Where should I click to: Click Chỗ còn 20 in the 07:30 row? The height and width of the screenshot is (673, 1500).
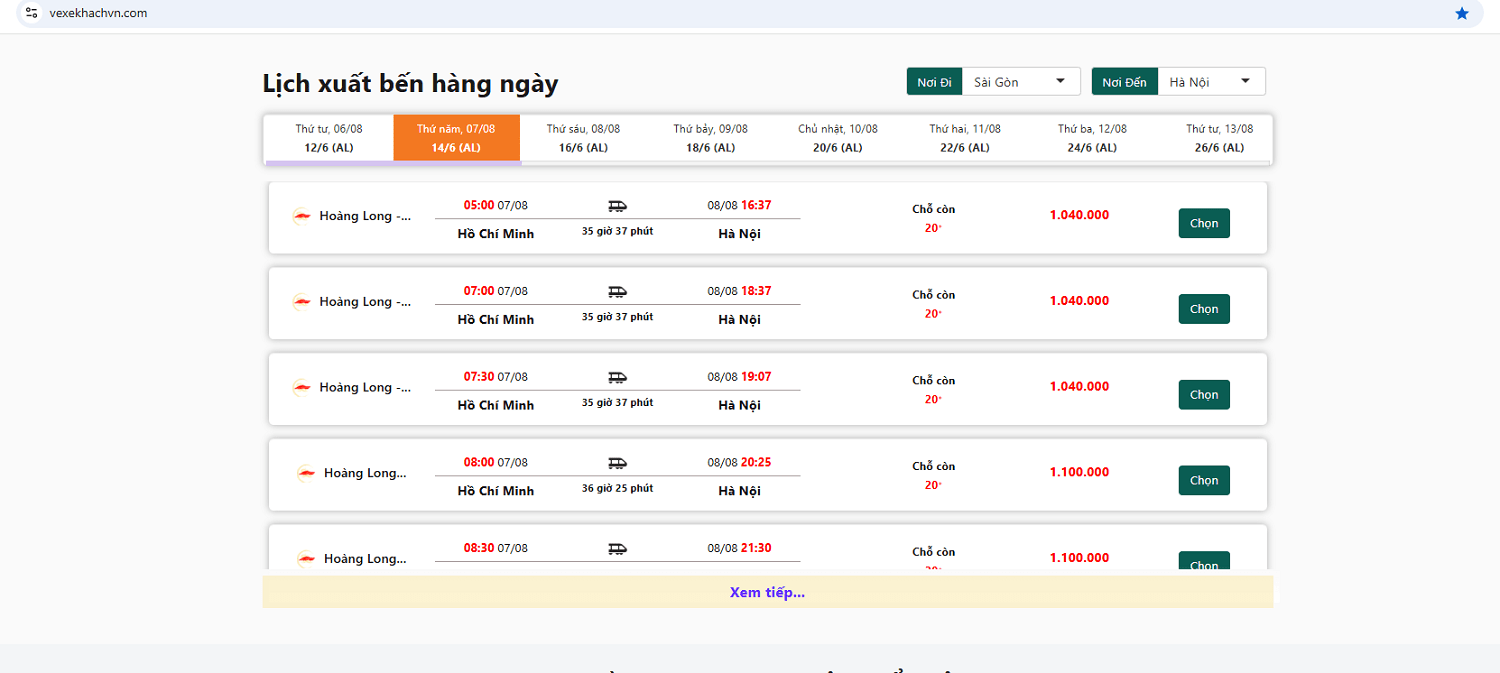[933, 390]
